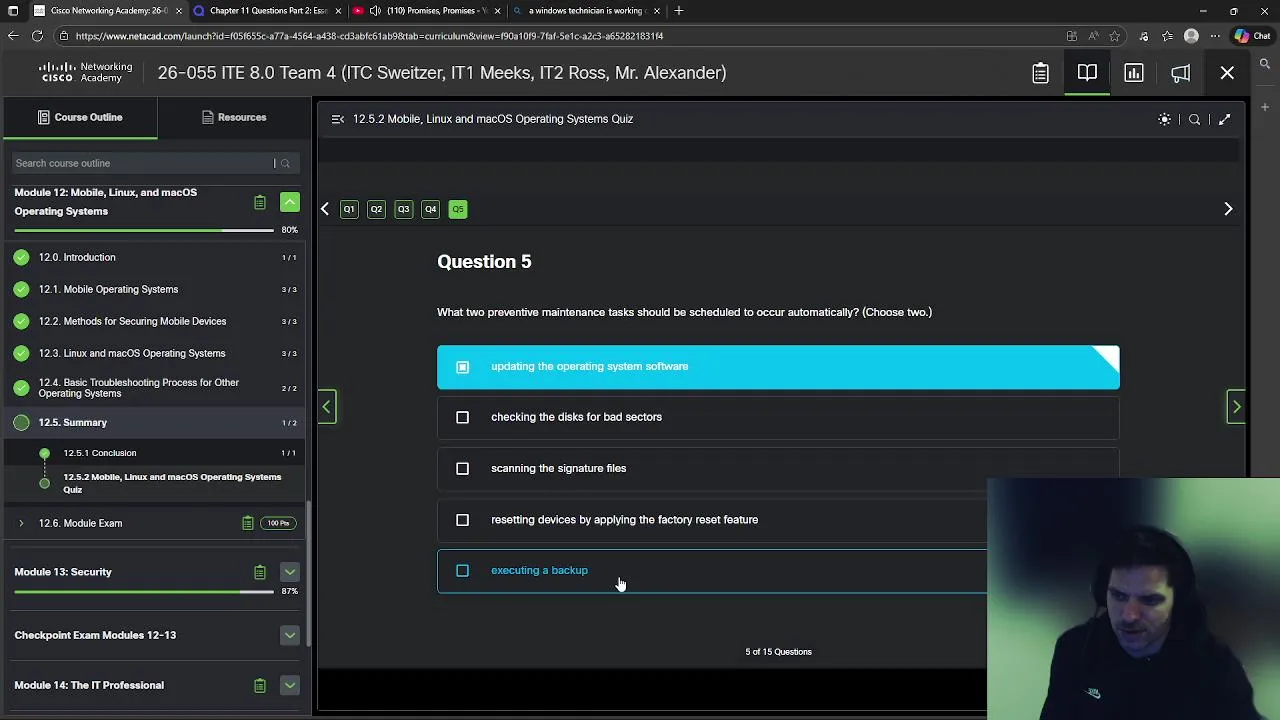The image size is (1280, 720).
Task: Click Module 13 progress bar
Action: [x=144, y=592]
